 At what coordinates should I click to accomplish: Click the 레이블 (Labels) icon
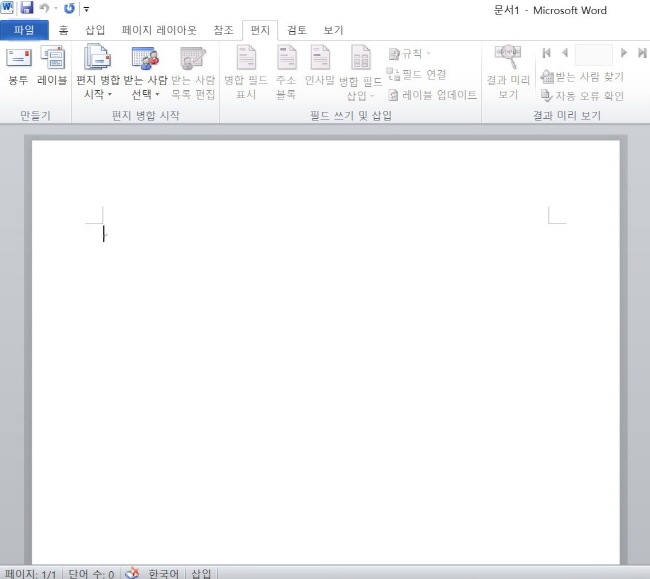tap(52, 59)
